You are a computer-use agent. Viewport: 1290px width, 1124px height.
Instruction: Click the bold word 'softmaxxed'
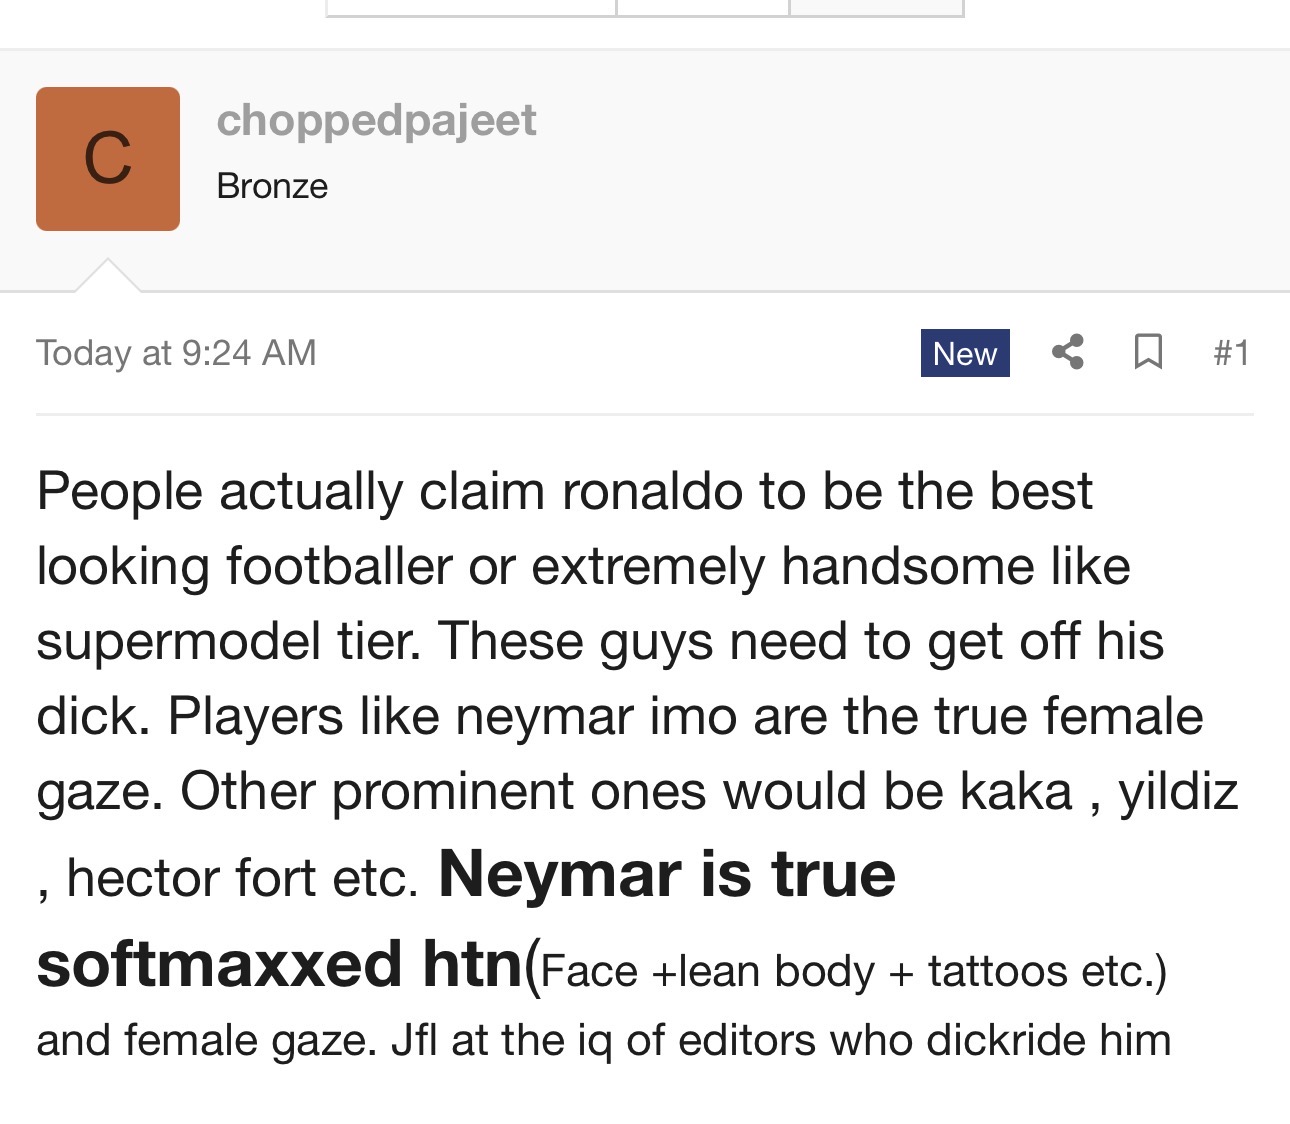point(219,964)
